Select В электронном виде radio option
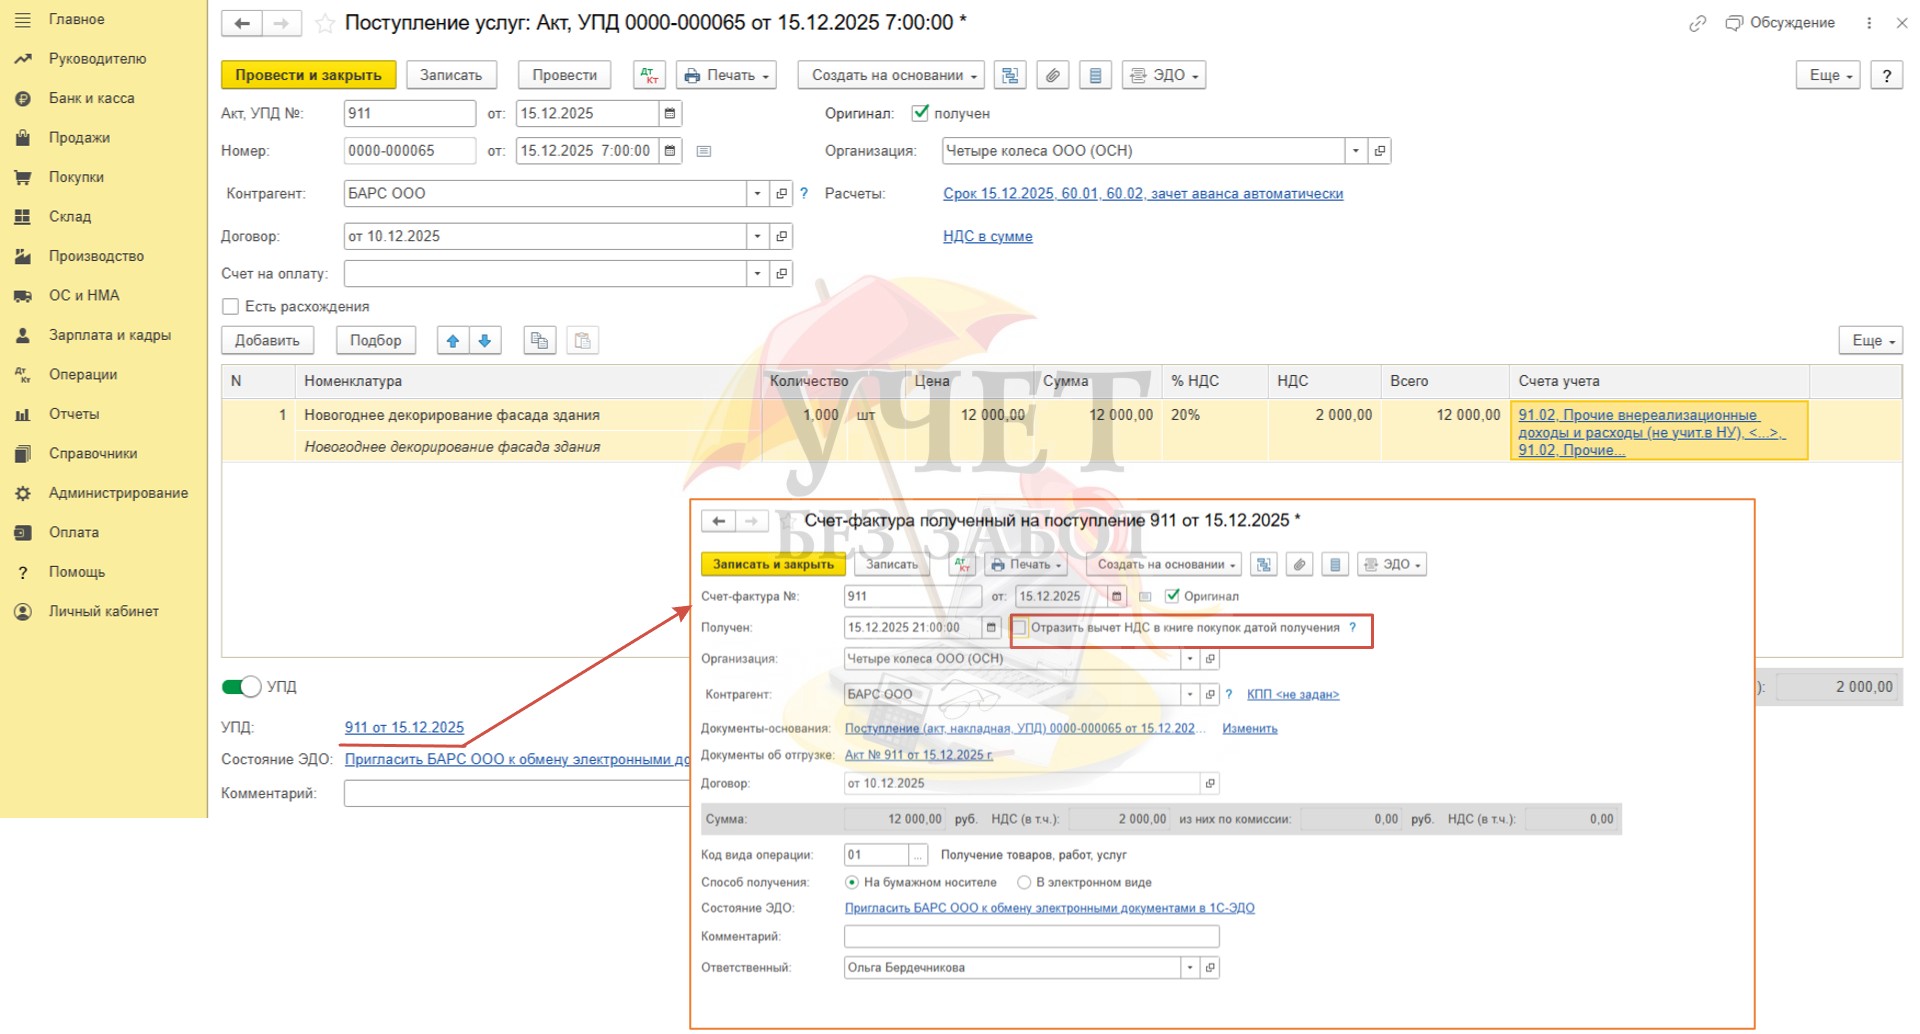Screen dimensions: 1920x1034 1024,882
